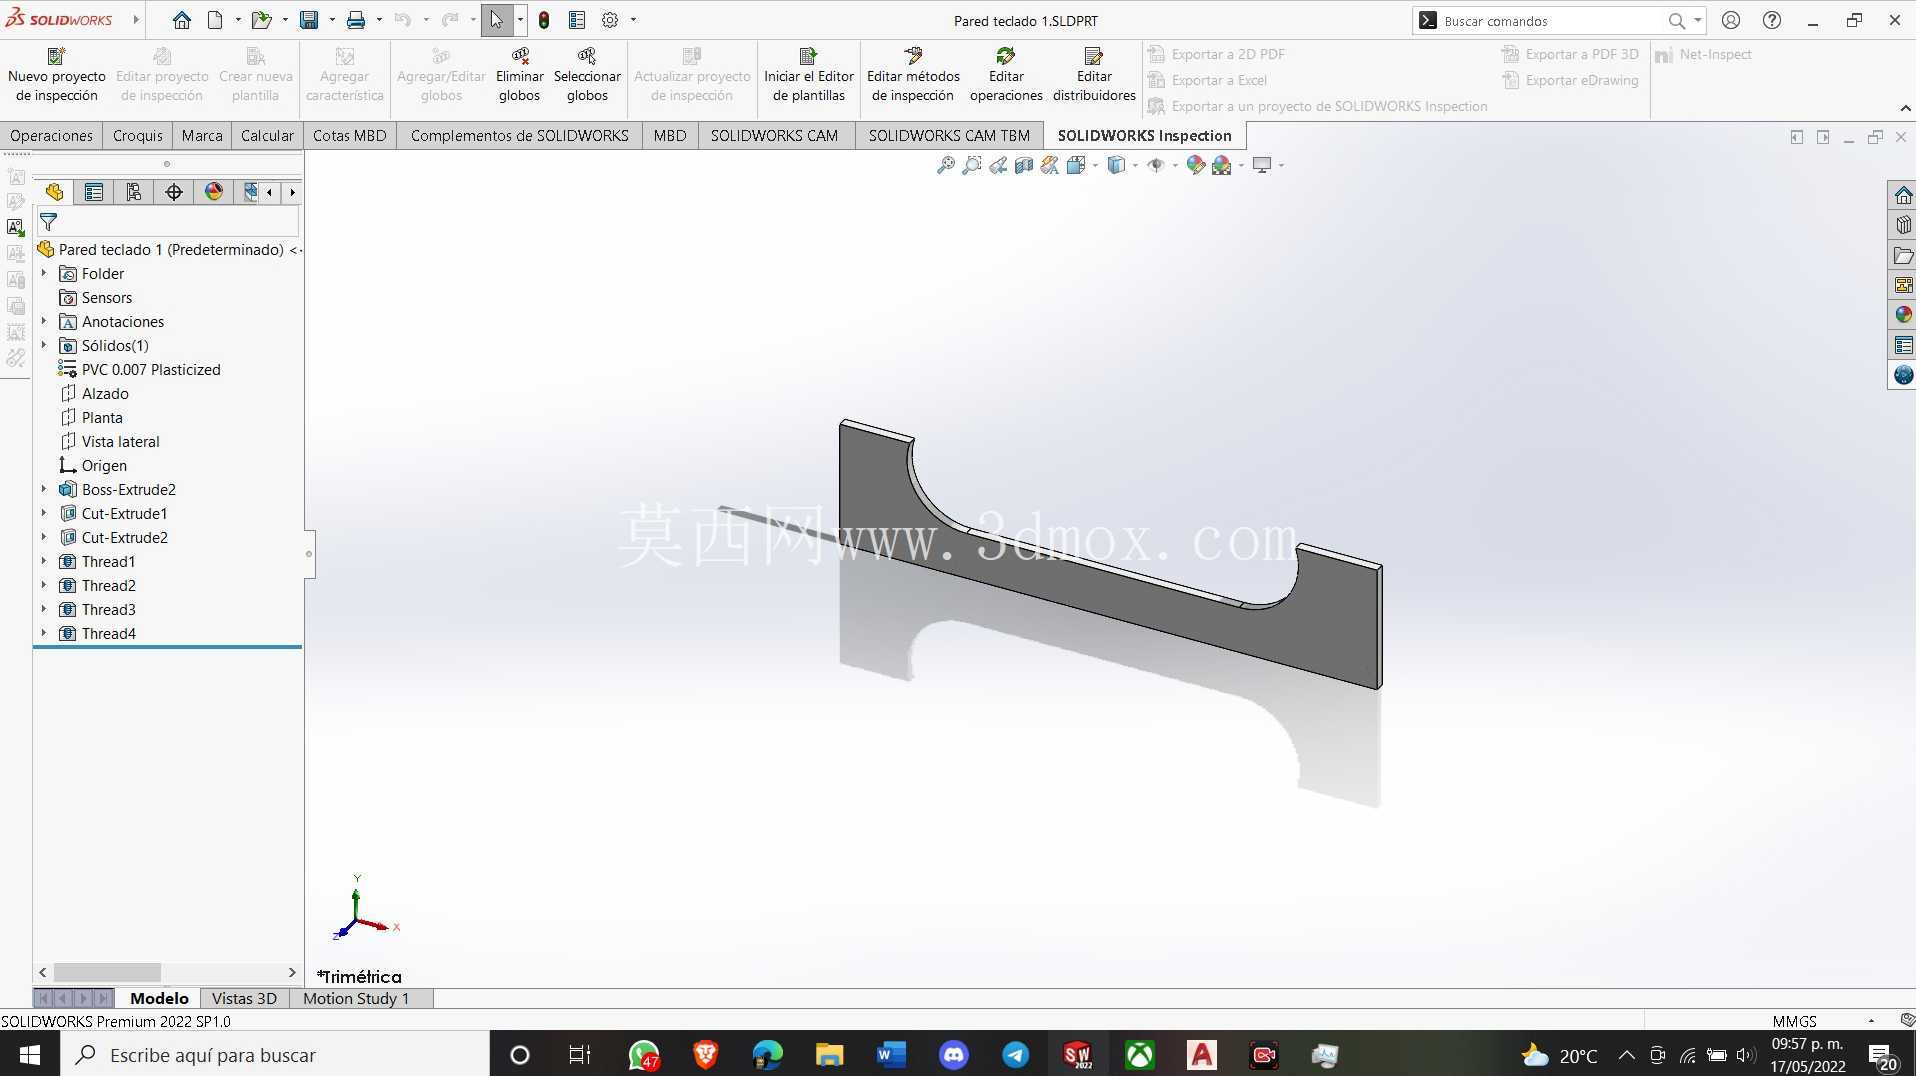Click Editar métodos de inspección
The image size is (1916, 1076).
[913, 75]
